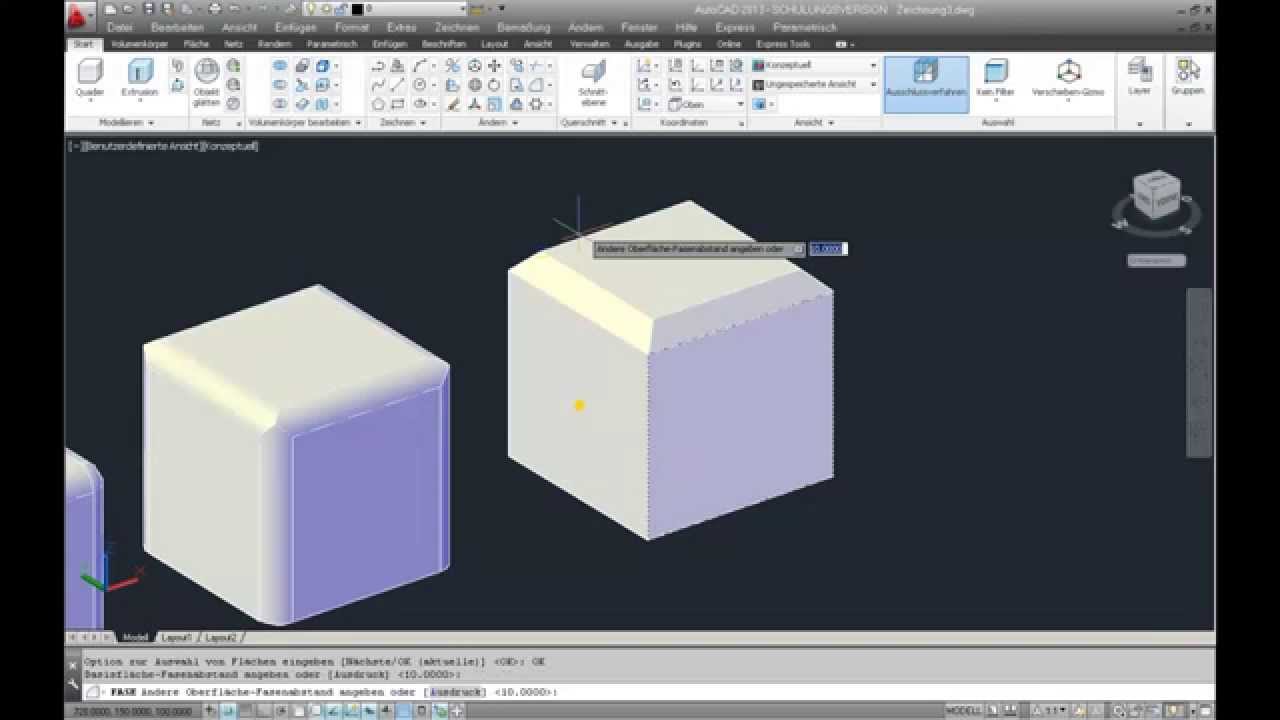Click Objekt glätten mesh tool

point(207,82)
